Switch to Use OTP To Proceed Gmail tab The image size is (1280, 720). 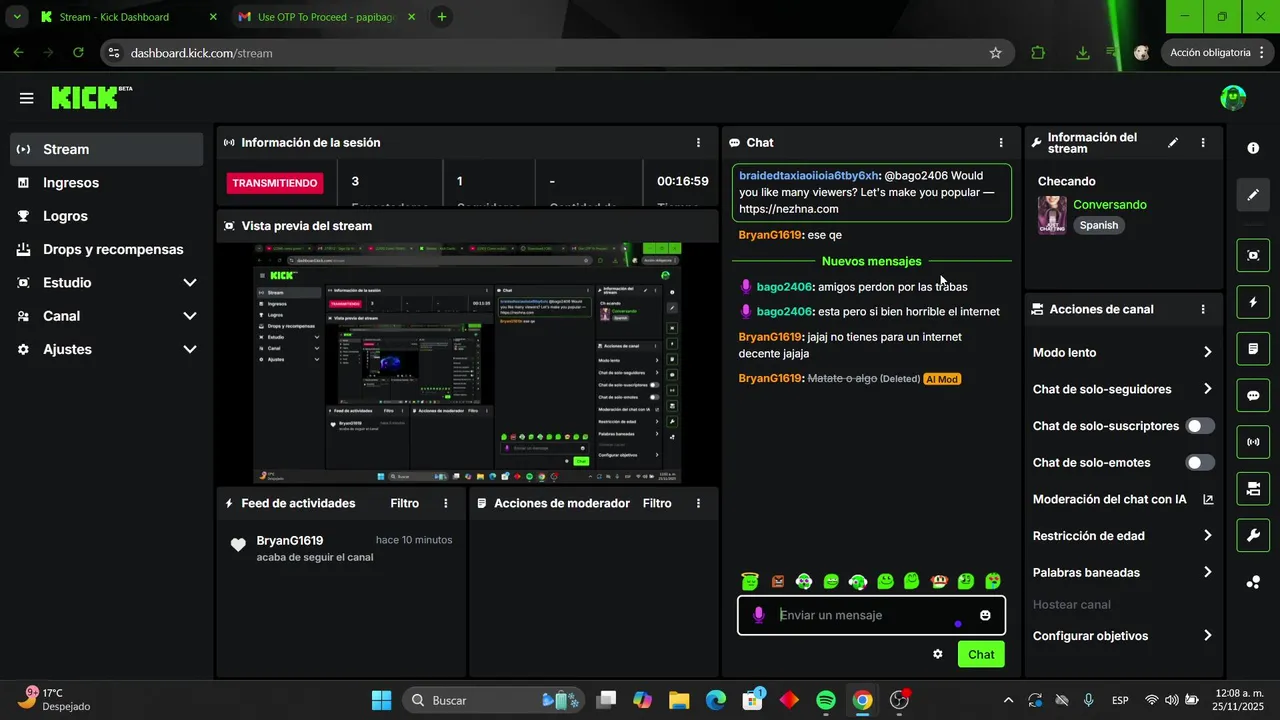(327, 17)
